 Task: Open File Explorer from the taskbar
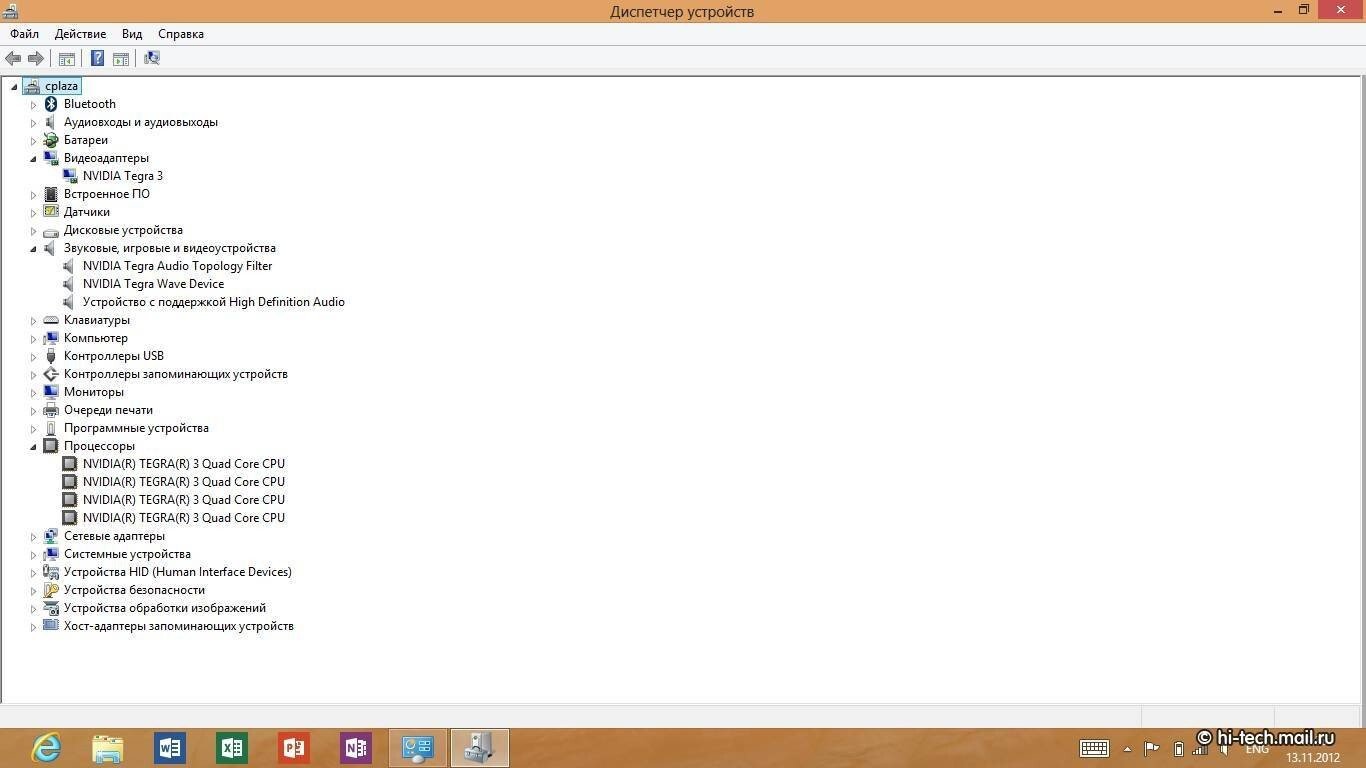pyautogui.click(x=108, y=748)
